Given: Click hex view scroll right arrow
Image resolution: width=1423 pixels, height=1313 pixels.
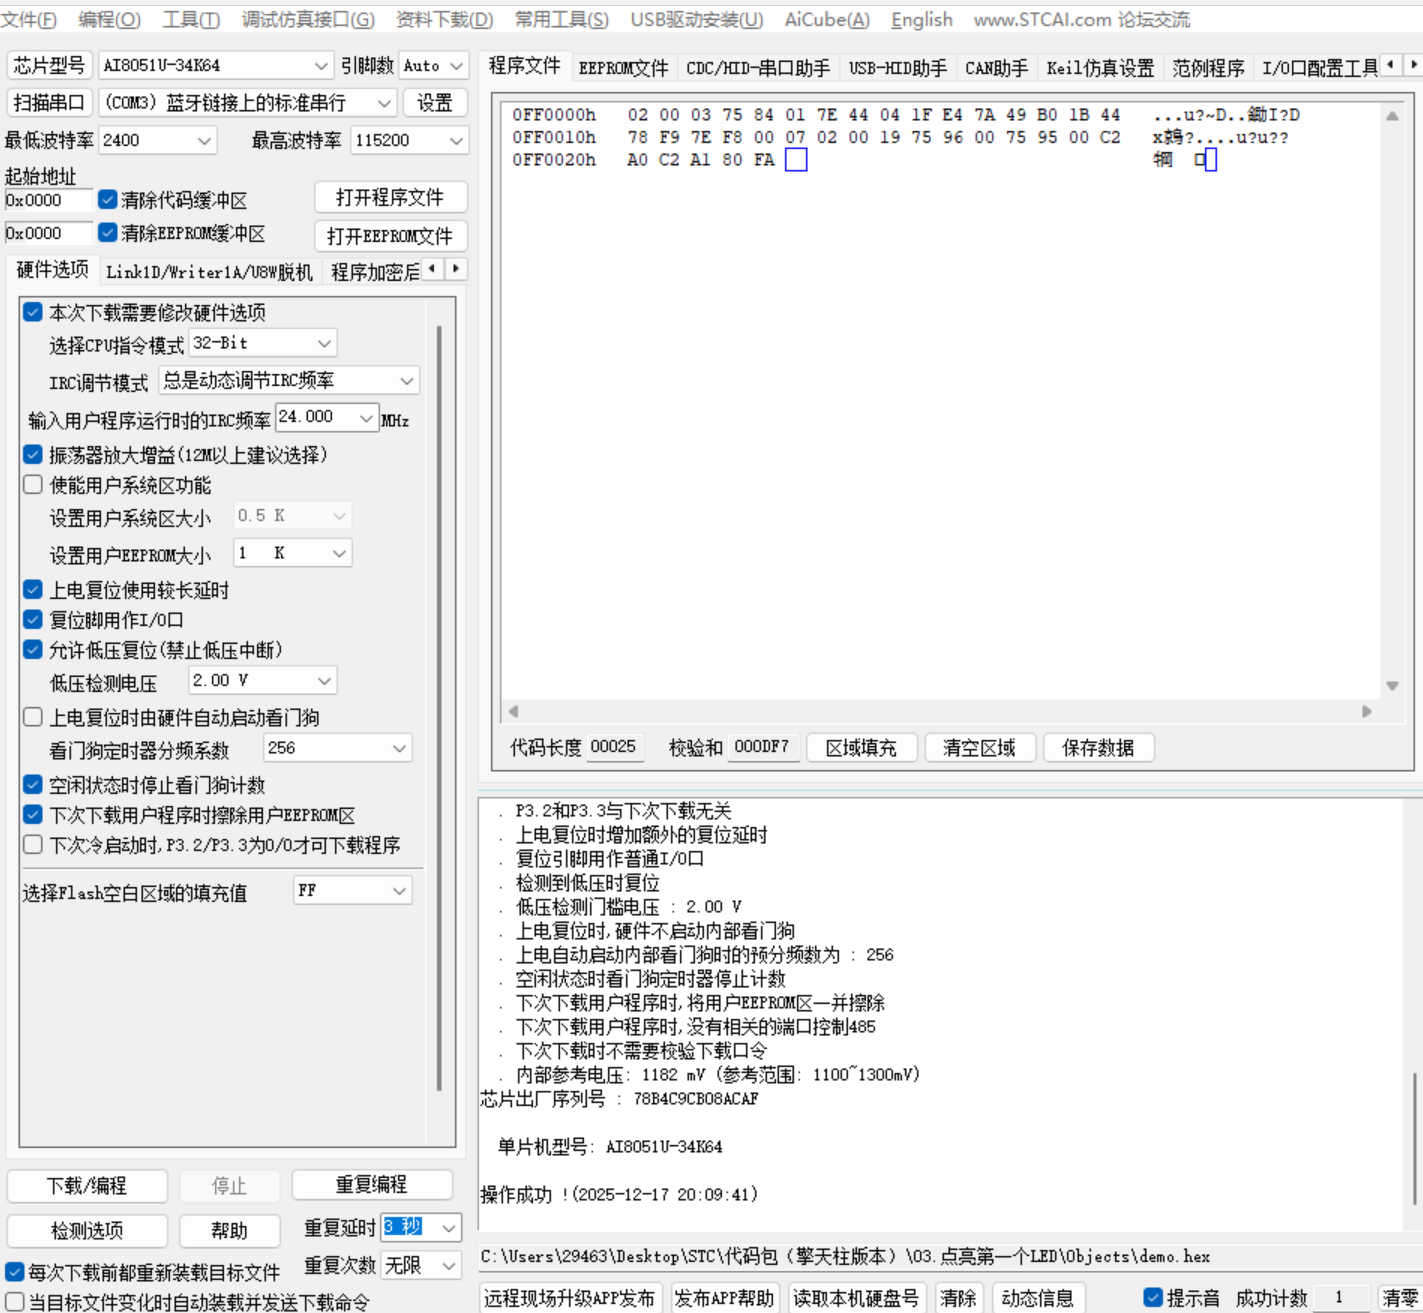Looking at the screenshot, I should pyautogui.click(x=1367, y=711).
